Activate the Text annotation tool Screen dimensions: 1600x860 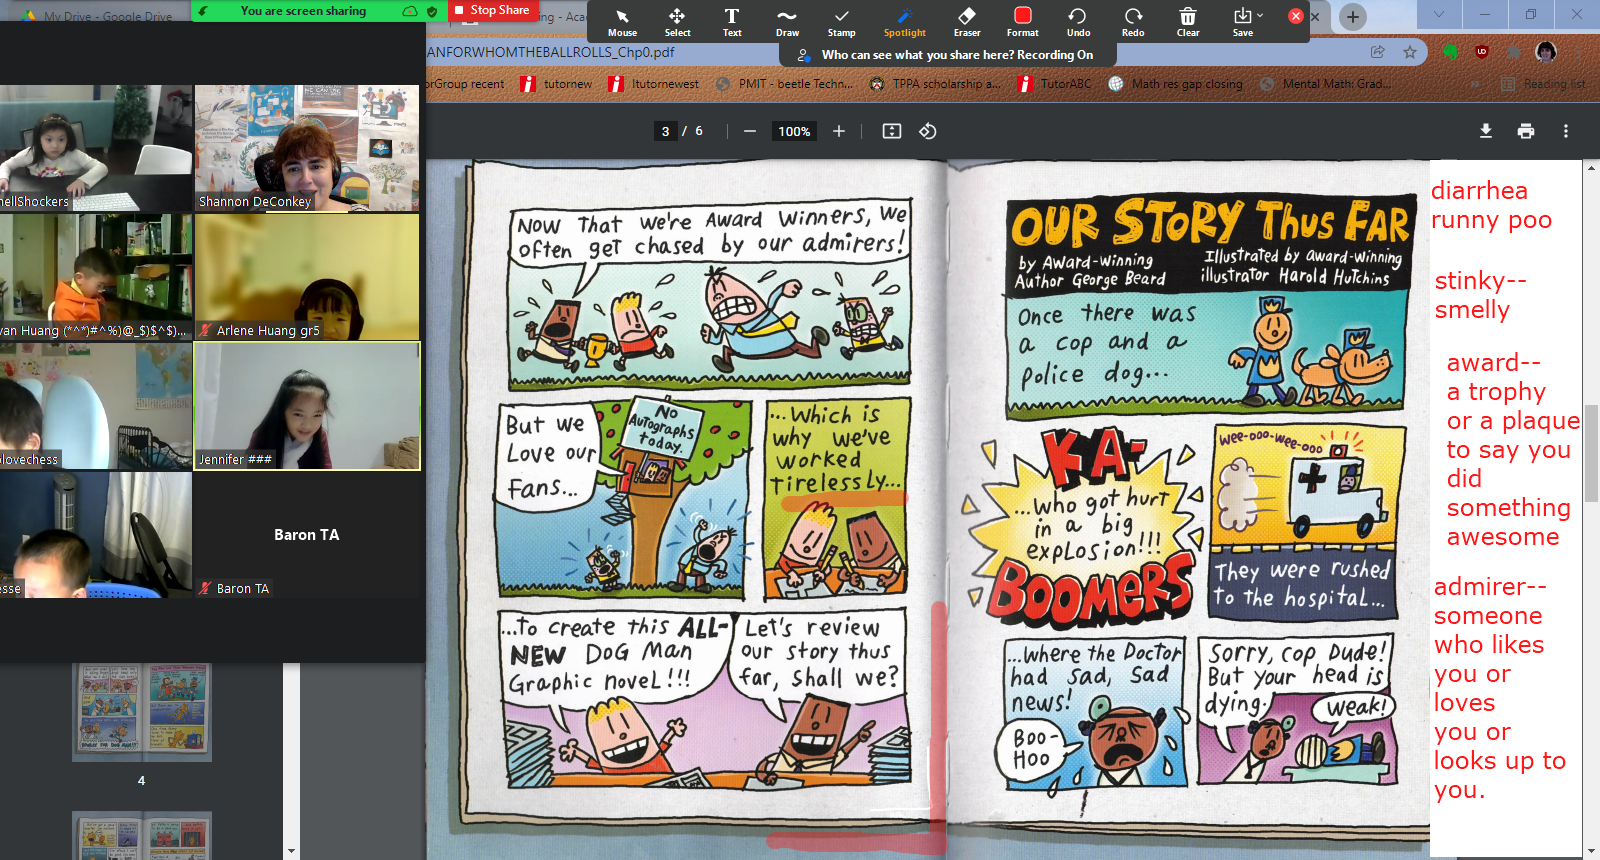coord(732,21)
